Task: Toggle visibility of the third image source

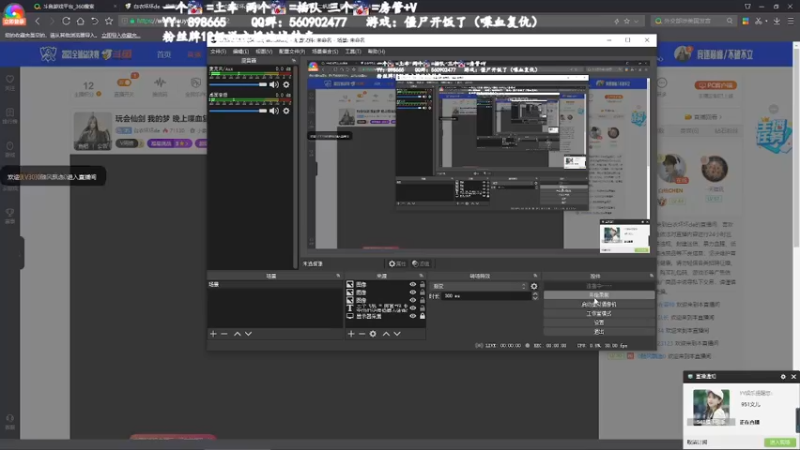Action: [413, 300]
